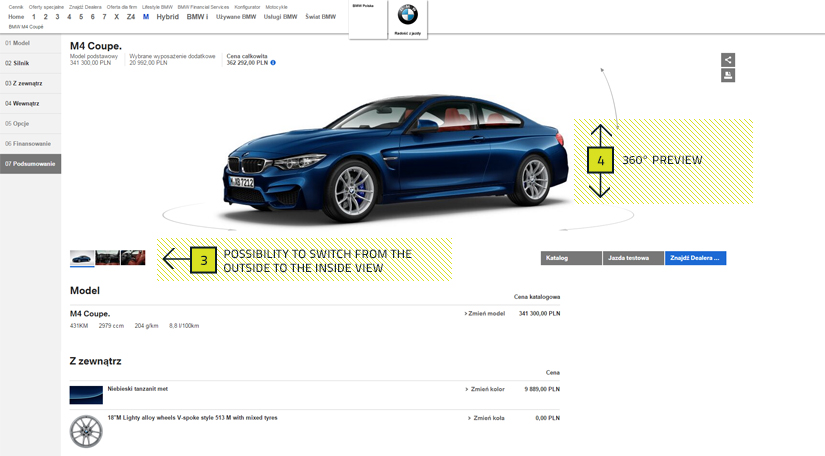Select the 1 series menu item

pos(34,17)
